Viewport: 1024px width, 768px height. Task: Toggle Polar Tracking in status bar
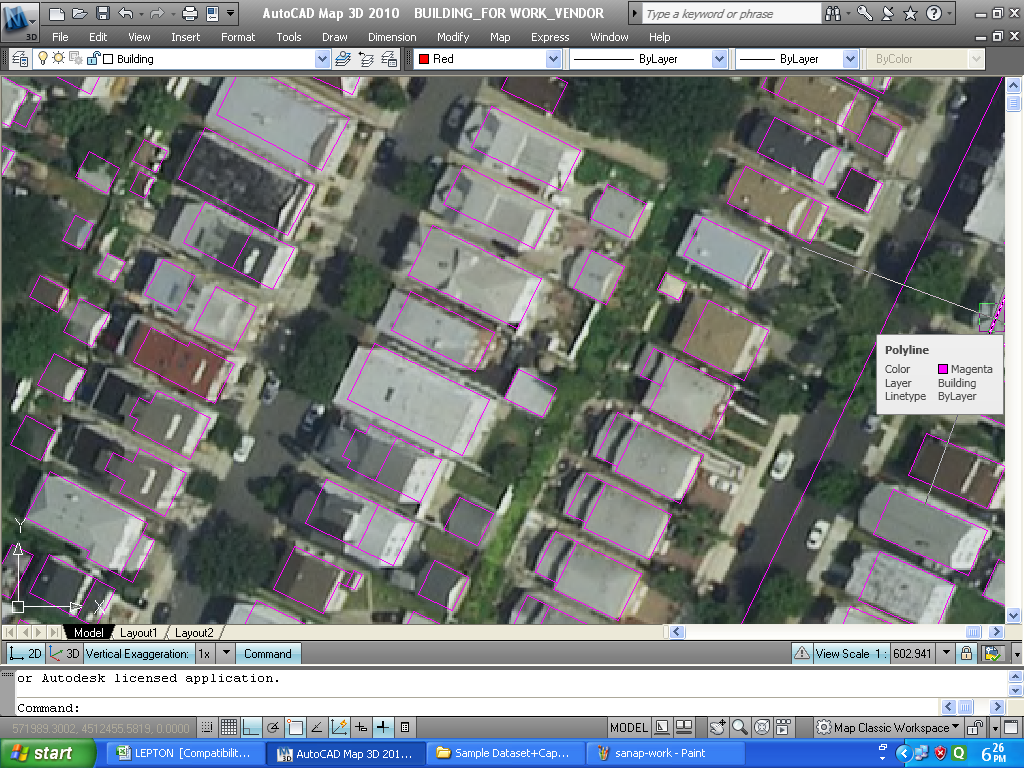(273, 727)
